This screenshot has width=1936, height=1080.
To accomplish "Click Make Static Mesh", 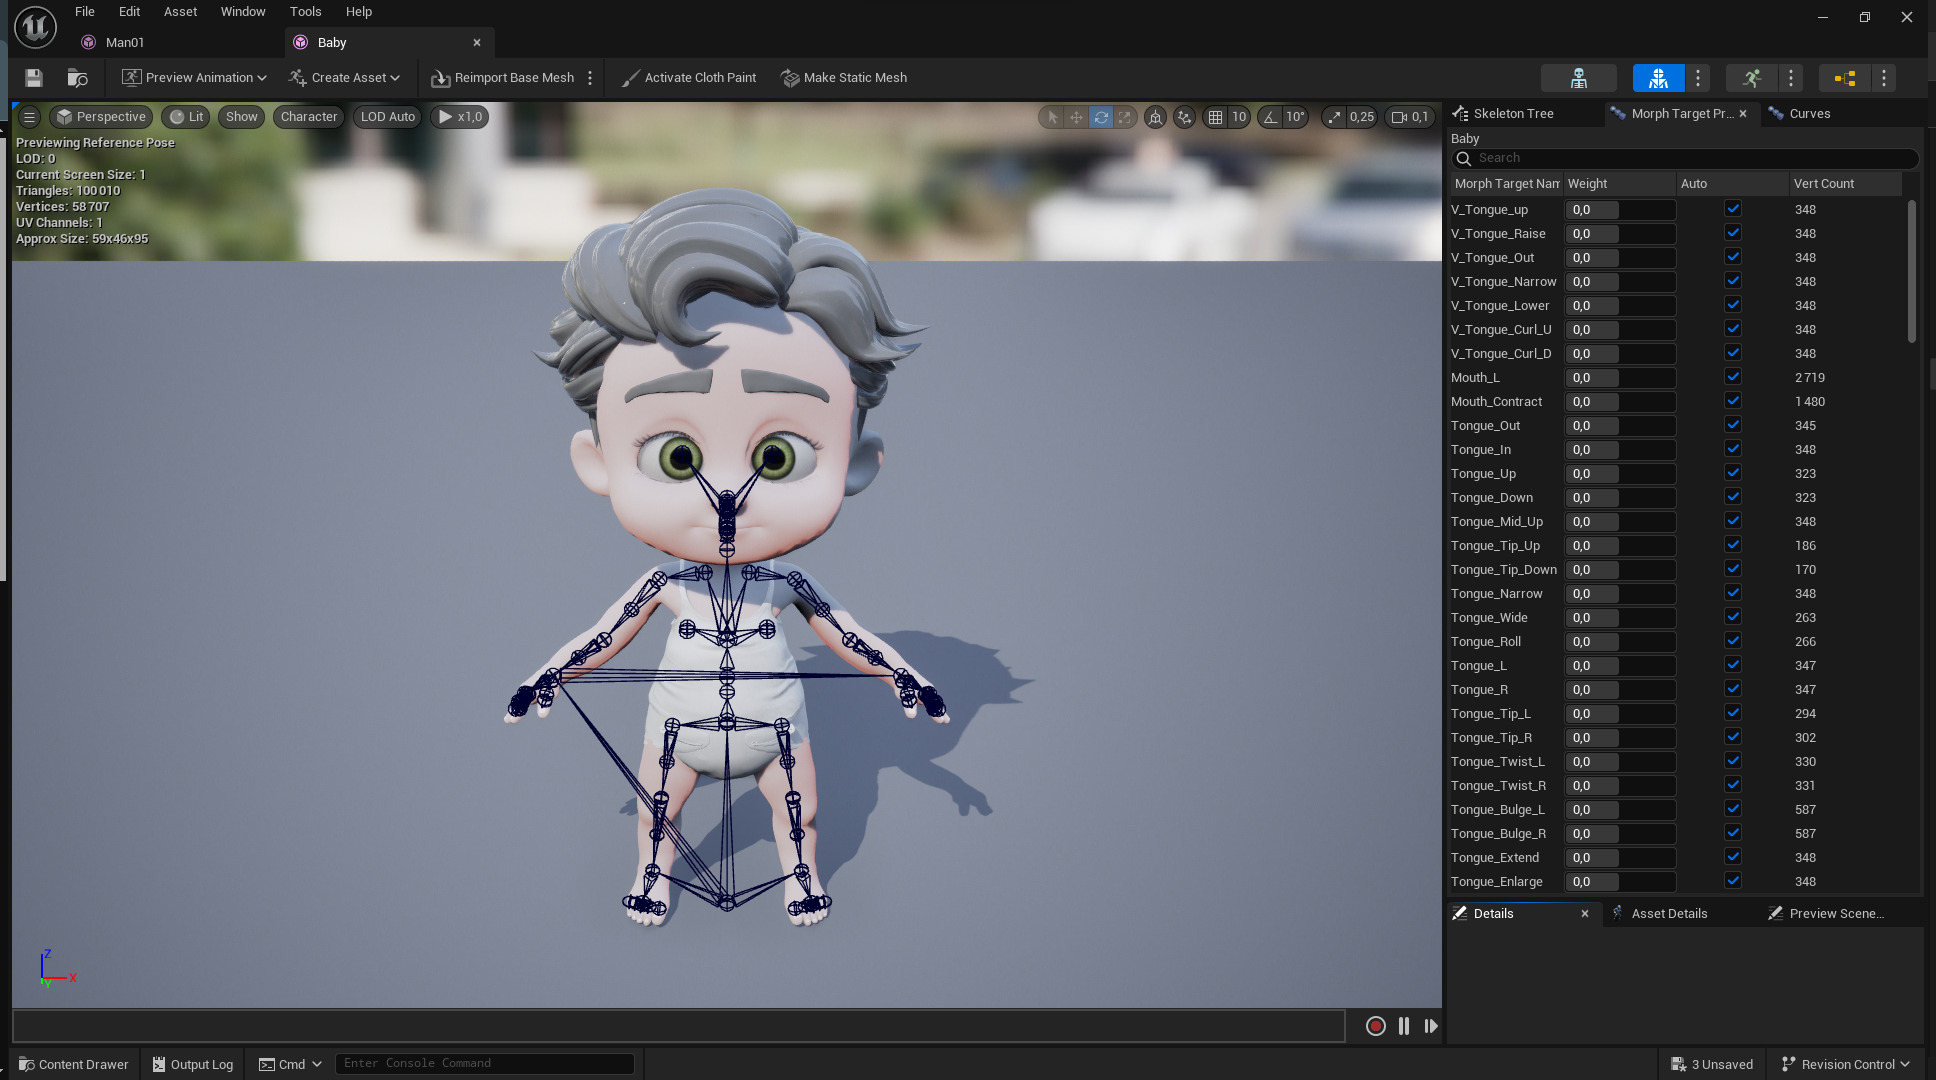I will 844,78.
